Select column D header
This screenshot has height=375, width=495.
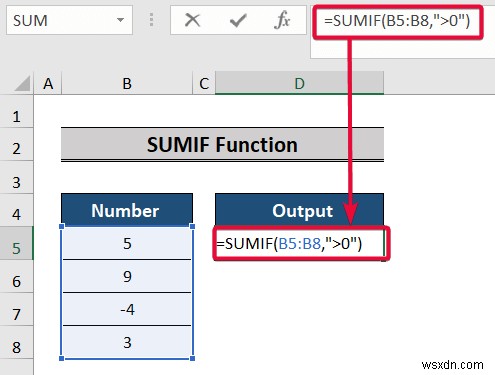point(299,83)
